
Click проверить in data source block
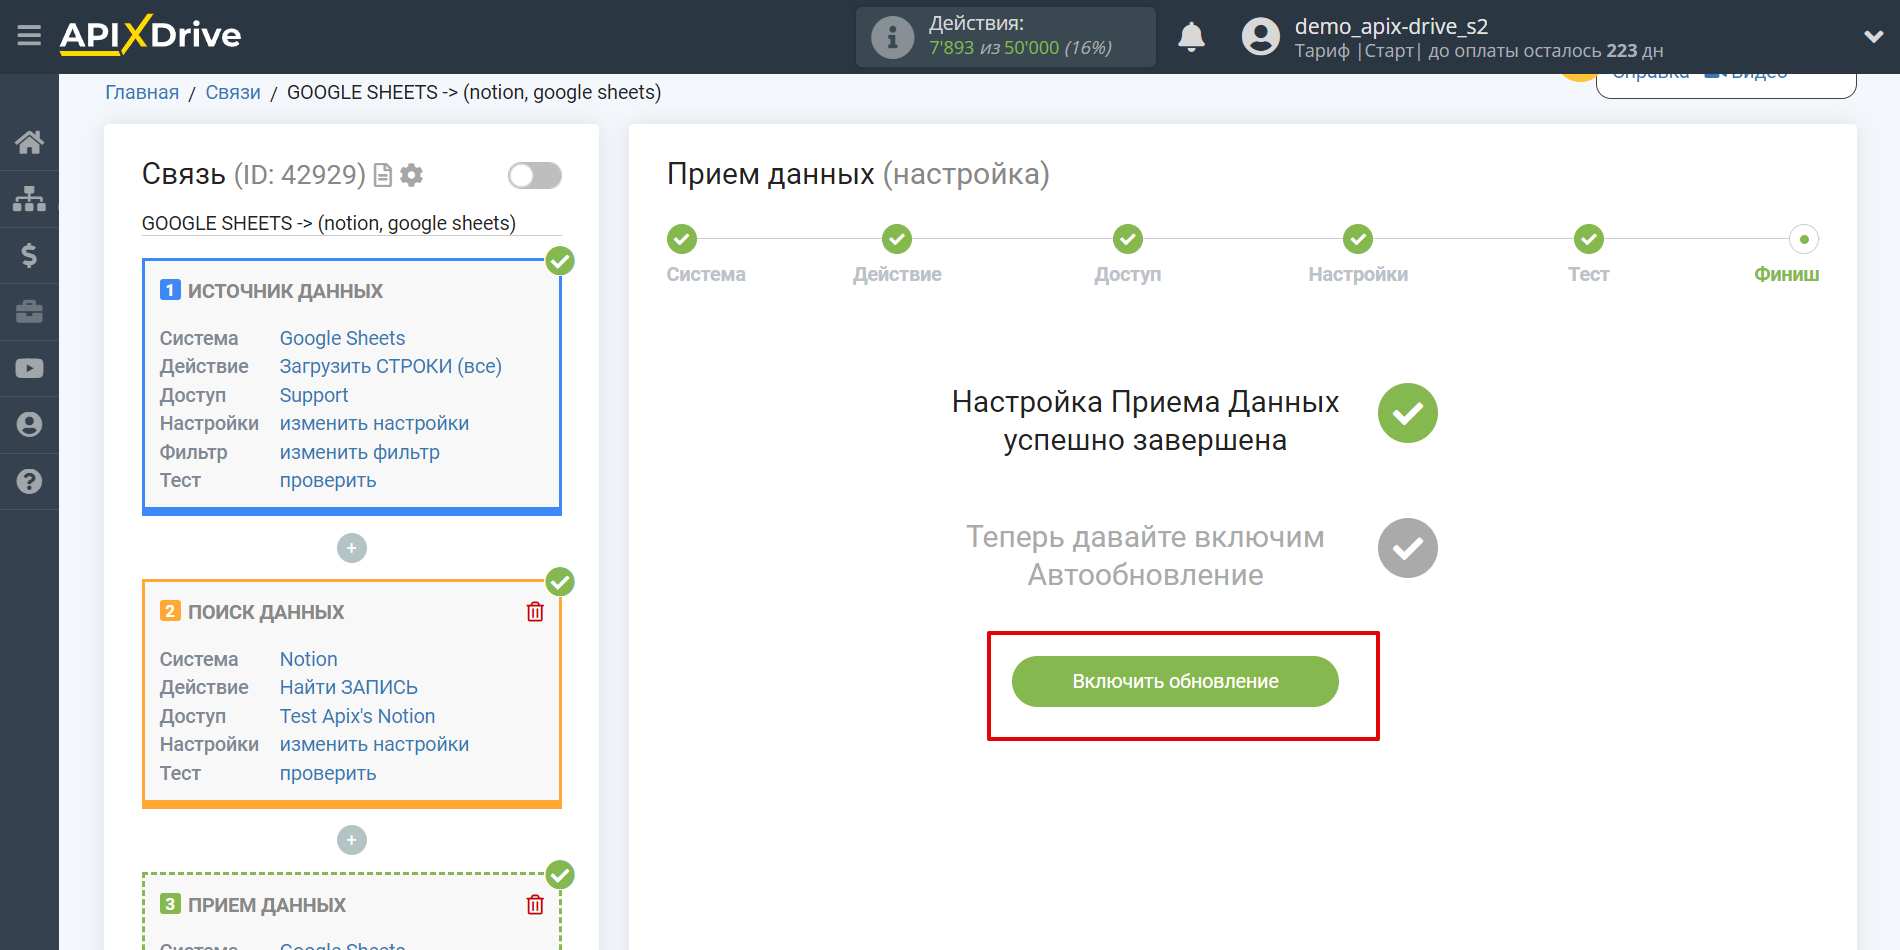[x=328, y=480]
